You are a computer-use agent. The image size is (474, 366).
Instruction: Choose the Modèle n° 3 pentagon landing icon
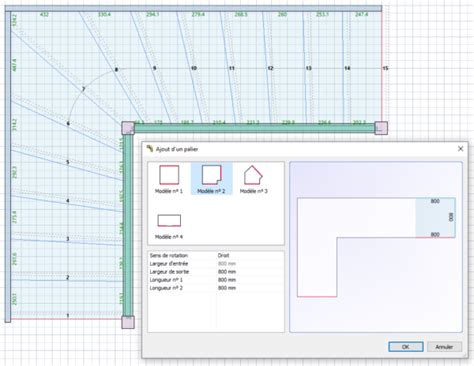pos(253,175)
